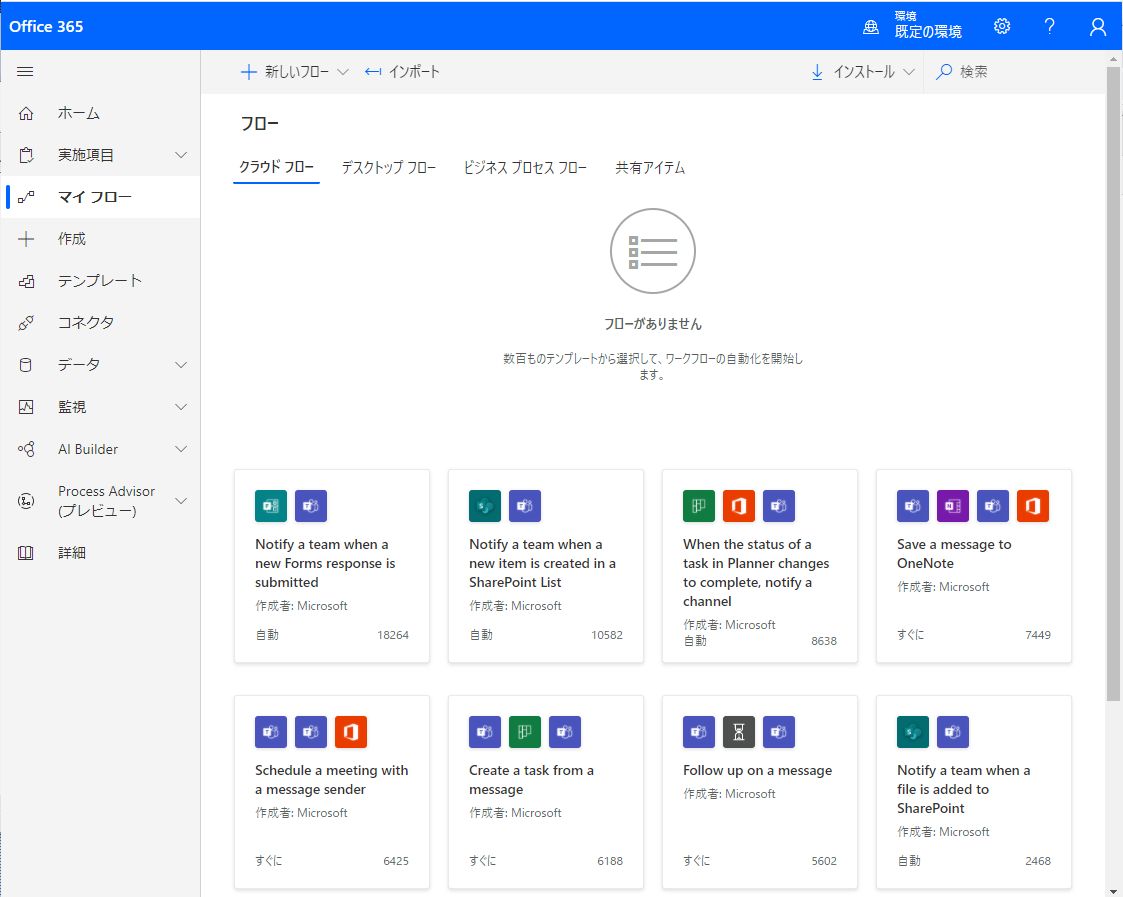This screenshot has width=1123, height=897.
Task: Open the インストール dropdown
Action: tap(863, 72)
